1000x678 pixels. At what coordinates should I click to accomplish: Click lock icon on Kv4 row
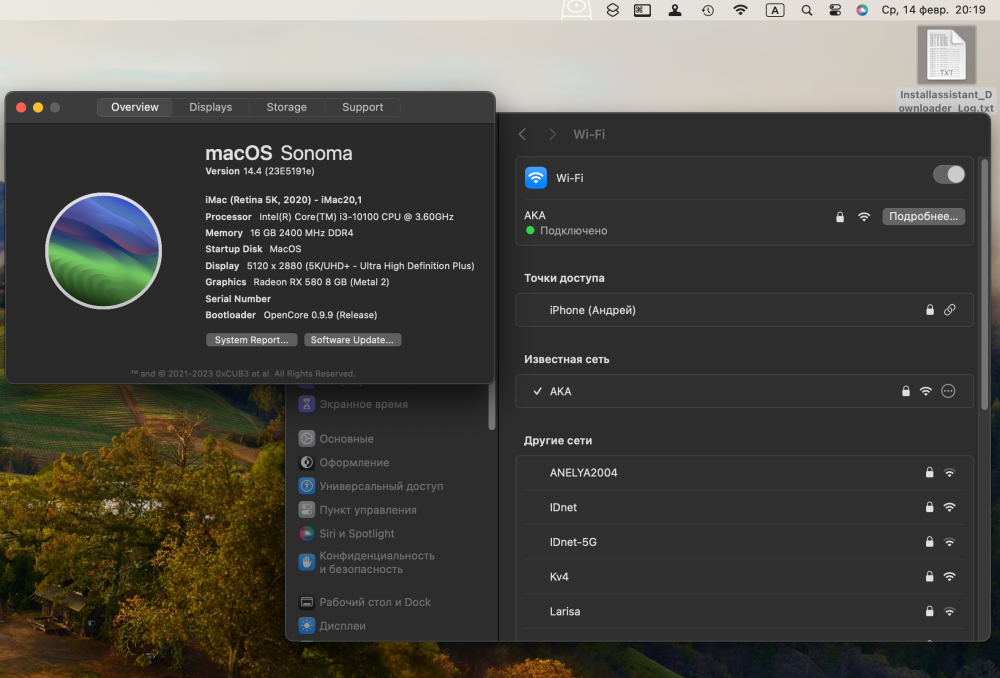point(929,577)
